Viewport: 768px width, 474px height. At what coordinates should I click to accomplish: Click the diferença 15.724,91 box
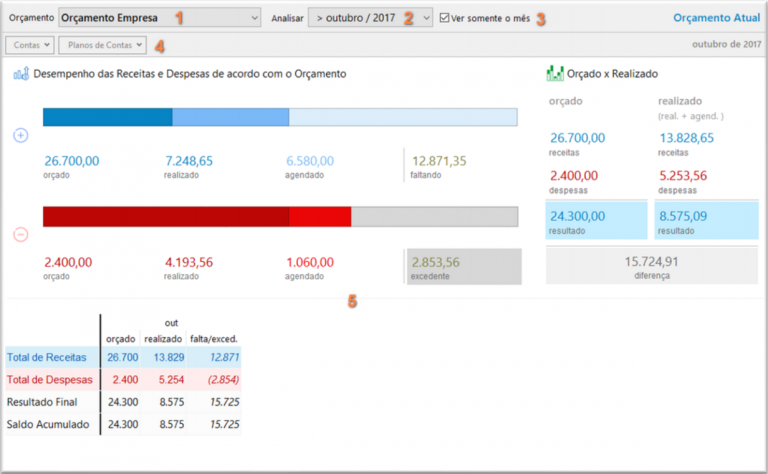pos(651,266)
